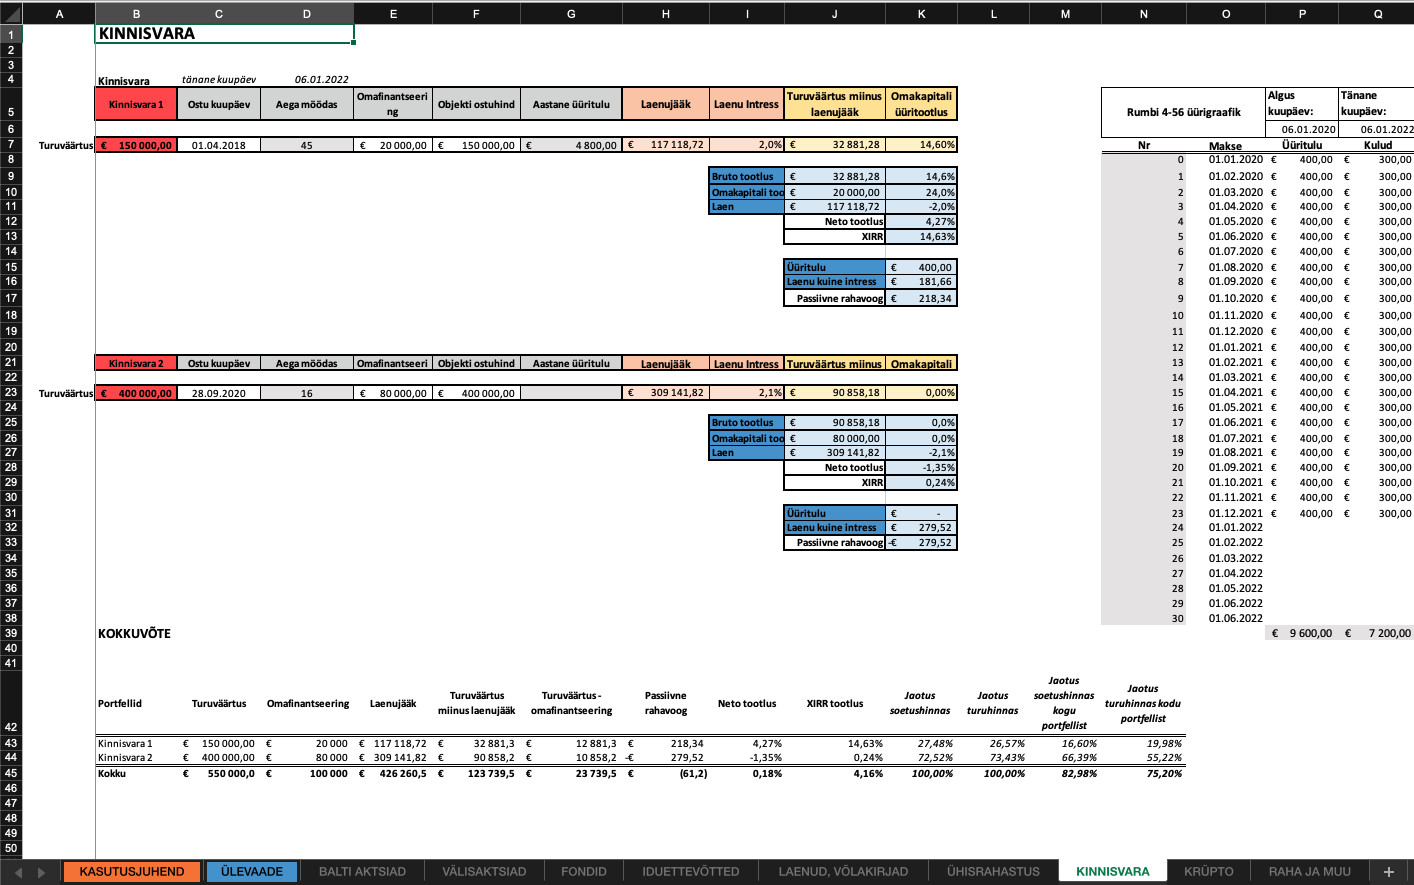Open the KASUTUSJUHEND sheet tab

[x=131, y=872]
